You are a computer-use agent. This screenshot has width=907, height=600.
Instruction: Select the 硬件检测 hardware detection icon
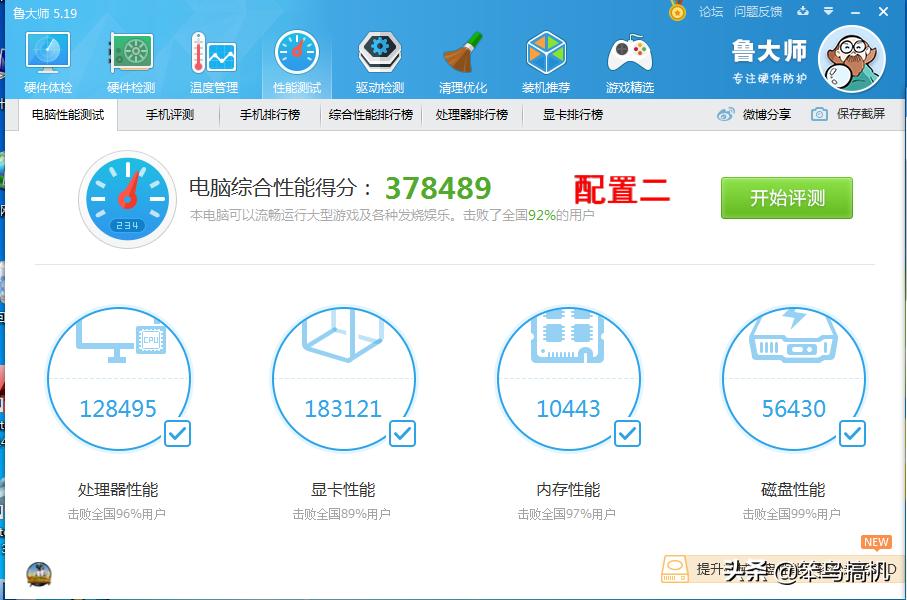coord(130,58)
